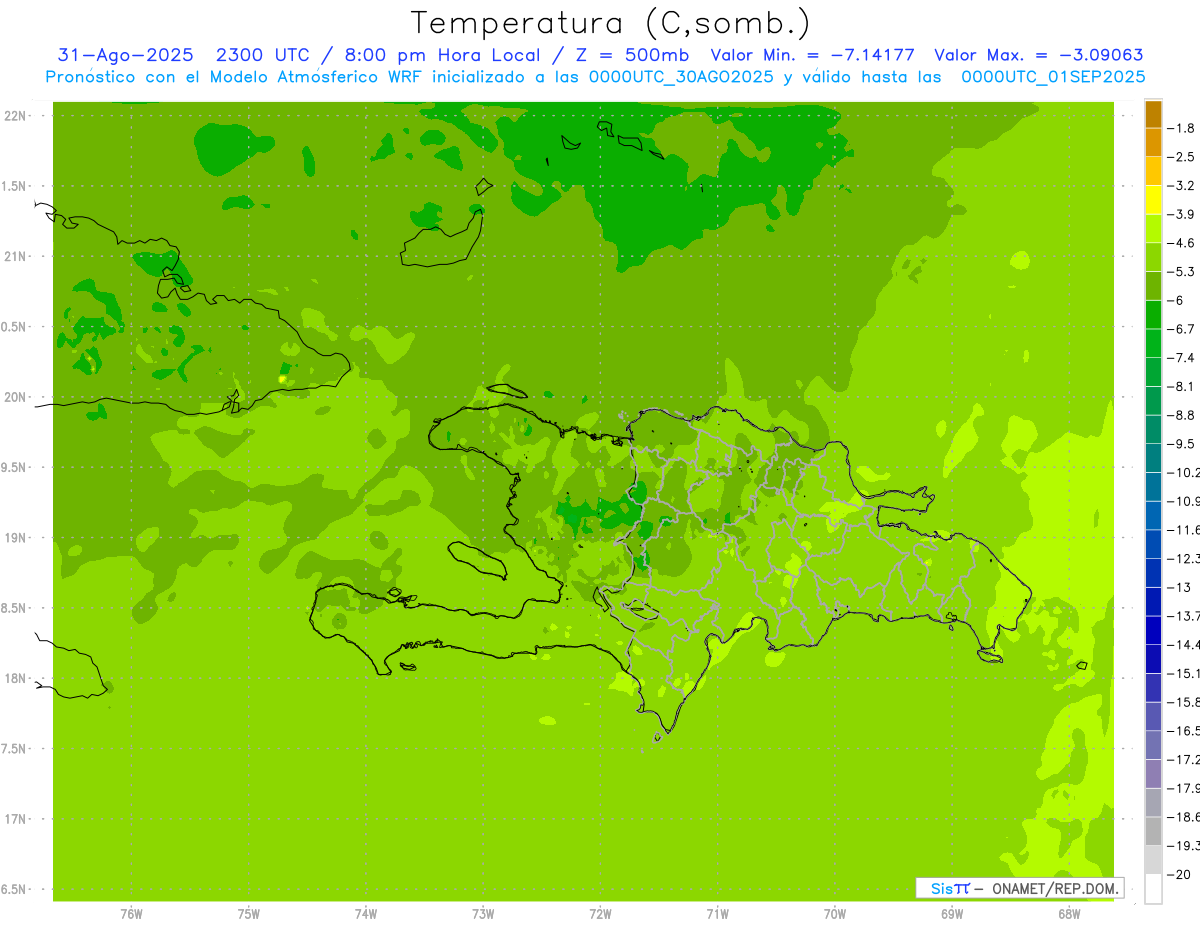
Task: Click the '20N' latitude axis label
Action: click(16, 397)
